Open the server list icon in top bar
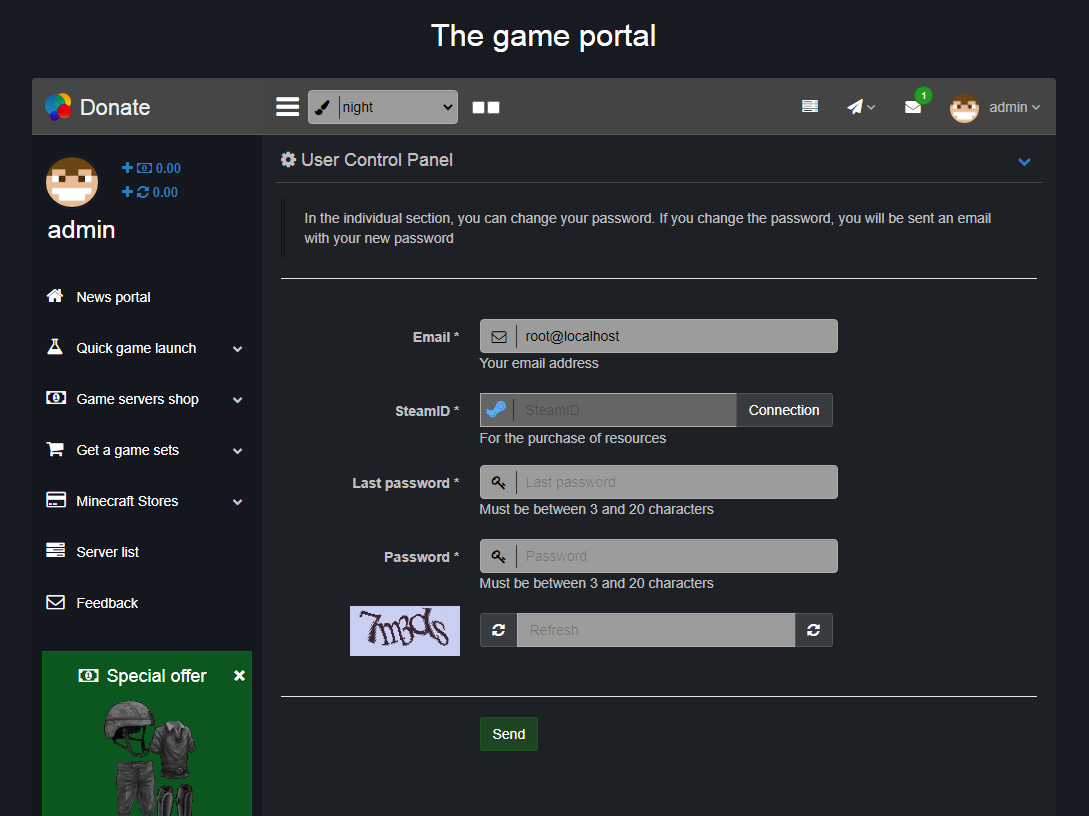Viewport: 1089px width, 816px height. (810, 106)
